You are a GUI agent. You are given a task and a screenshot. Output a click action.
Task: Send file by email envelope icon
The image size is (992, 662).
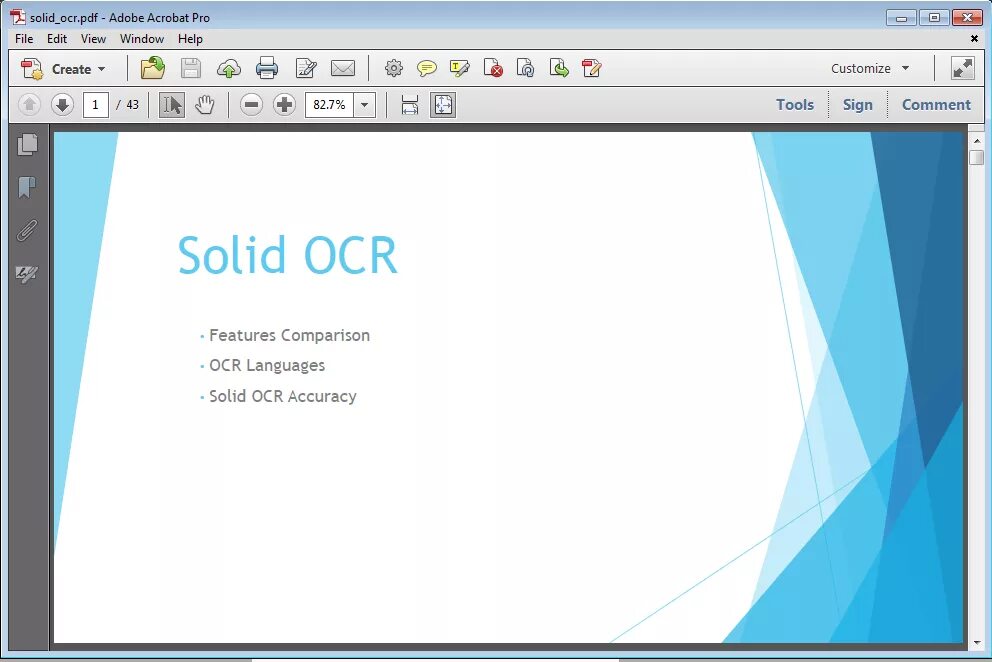pyautogui.click(x=343, y=68)
